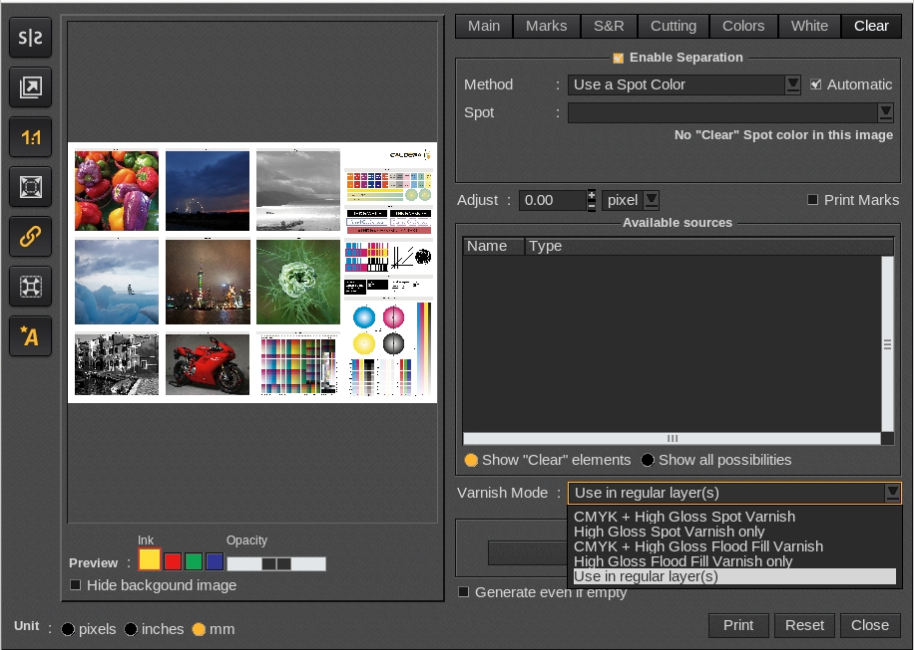Screen dimensions: 914x650
Task: Open the image preview tool
Action: [30, 88]
